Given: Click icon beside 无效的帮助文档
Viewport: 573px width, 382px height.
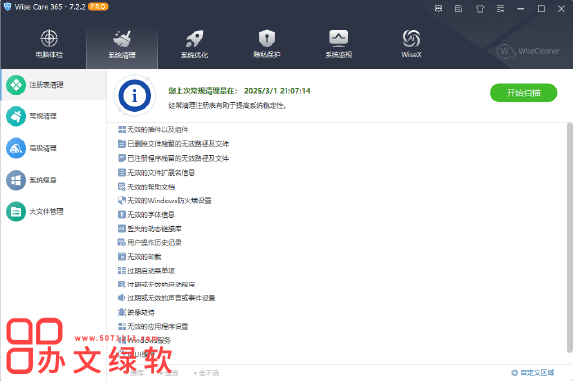Looking at the screenshot, I should (122, 187).
